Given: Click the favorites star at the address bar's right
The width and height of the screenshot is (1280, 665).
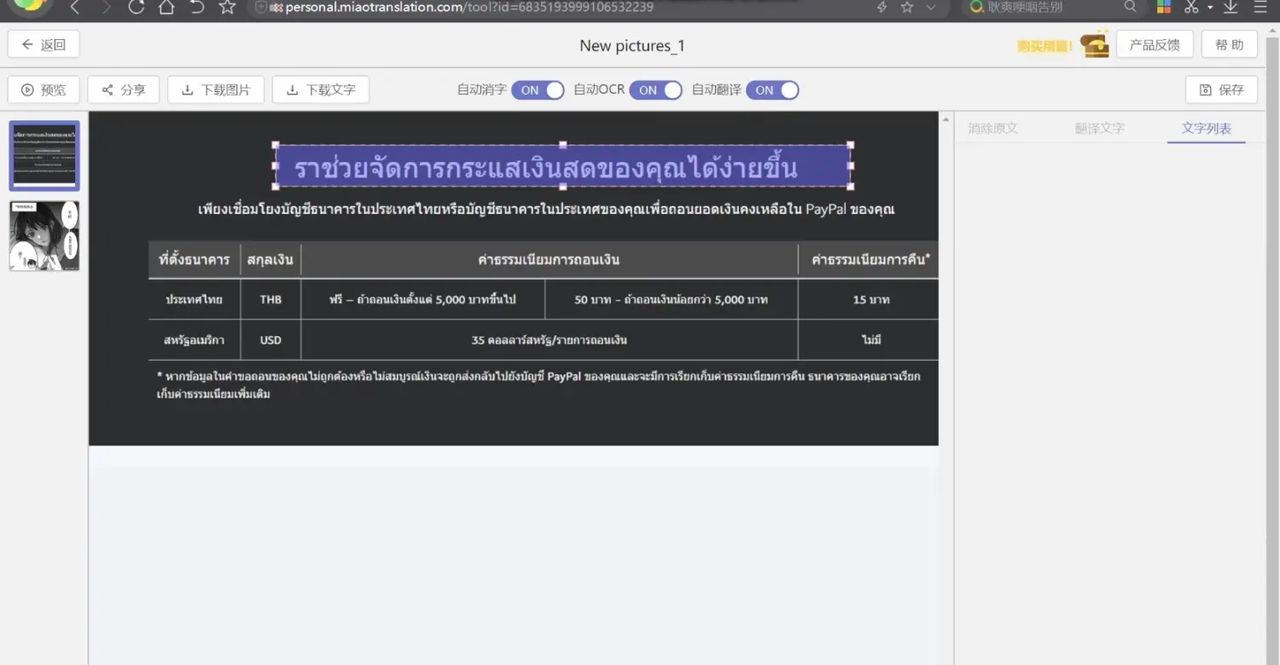Looking at the screenshot, I should coord(907,8).
